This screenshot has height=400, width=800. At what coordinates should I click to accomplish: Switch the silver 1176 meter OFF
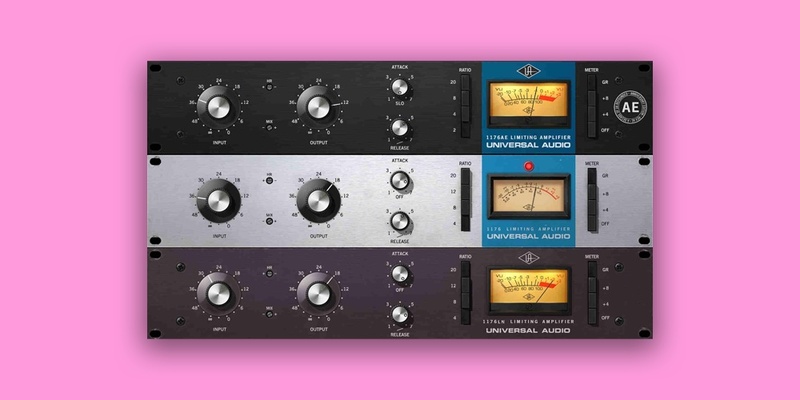(x=592, y=223)
